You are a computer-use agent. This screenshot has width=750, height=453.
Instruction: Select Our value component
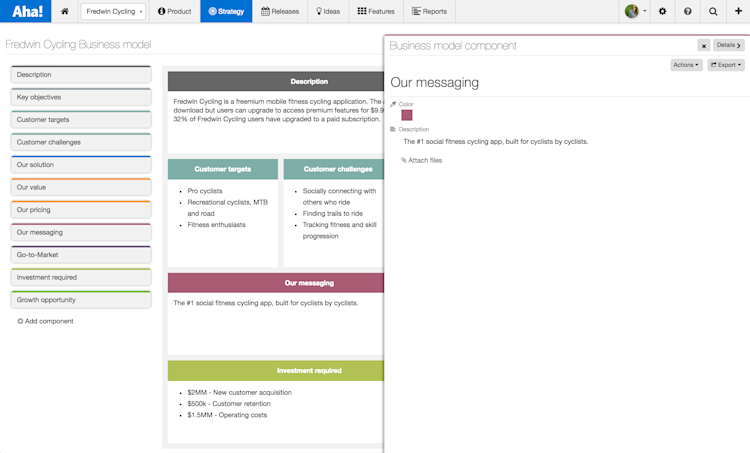click(81, 187)
